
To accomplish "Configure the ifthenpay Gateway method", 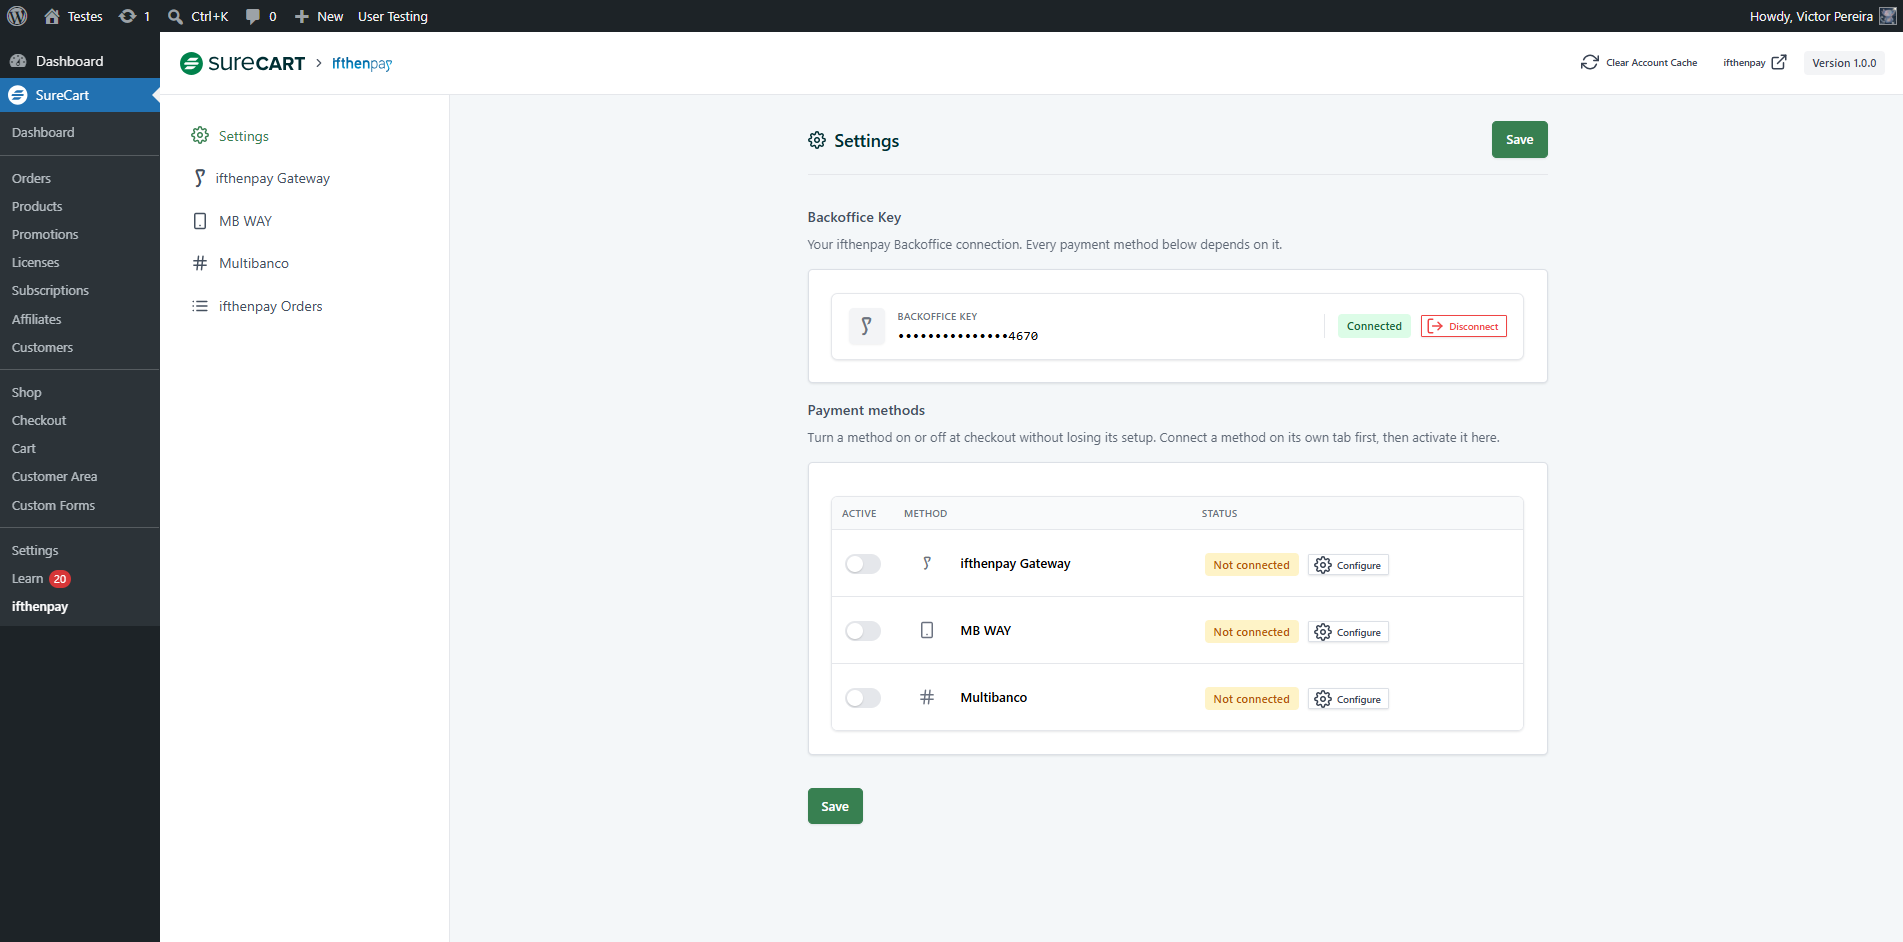I will pyautogui.click(x=1348, y=565).
